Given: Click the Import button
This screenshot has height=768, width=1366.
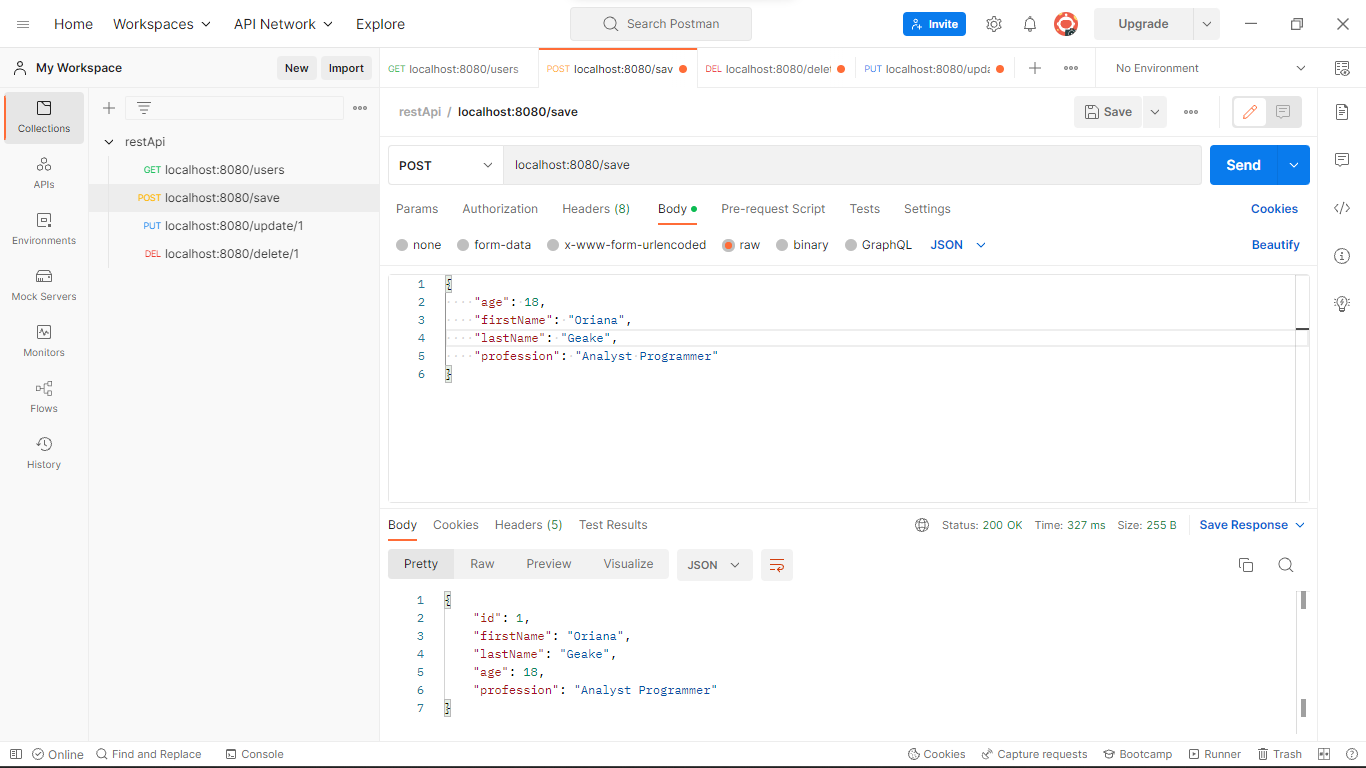Looking at the screenshot, I should coord(346,68).
